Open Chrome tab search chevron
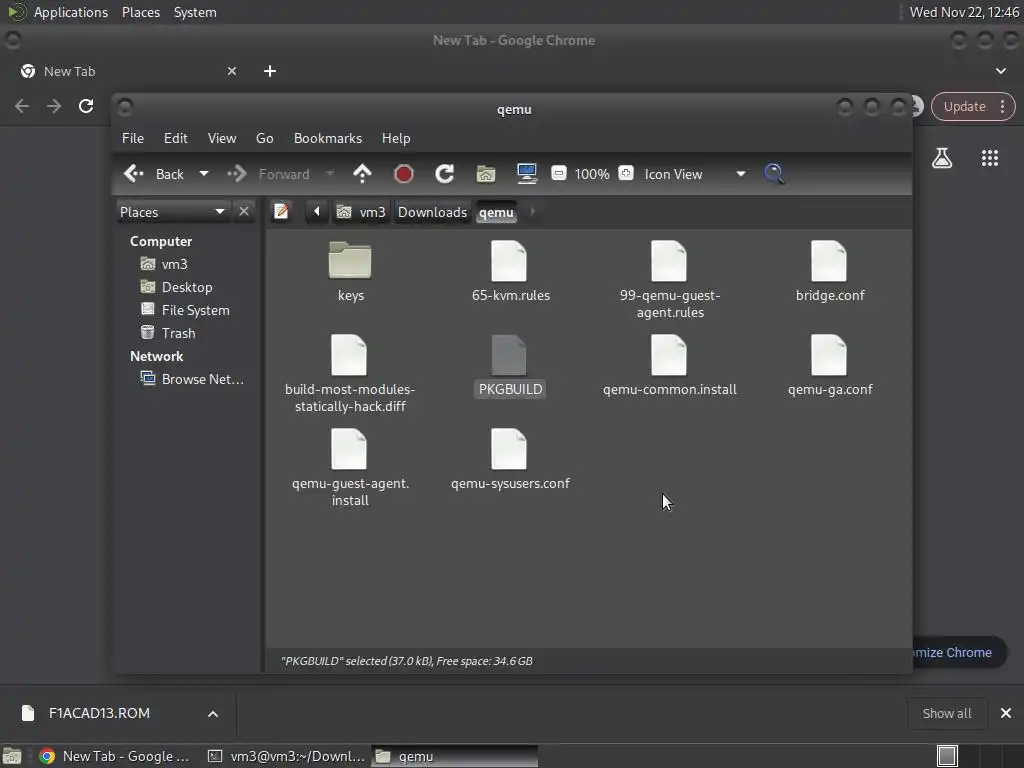Screen dimensions: 1024x768 pyautogui.click(x=1000, y=71)
